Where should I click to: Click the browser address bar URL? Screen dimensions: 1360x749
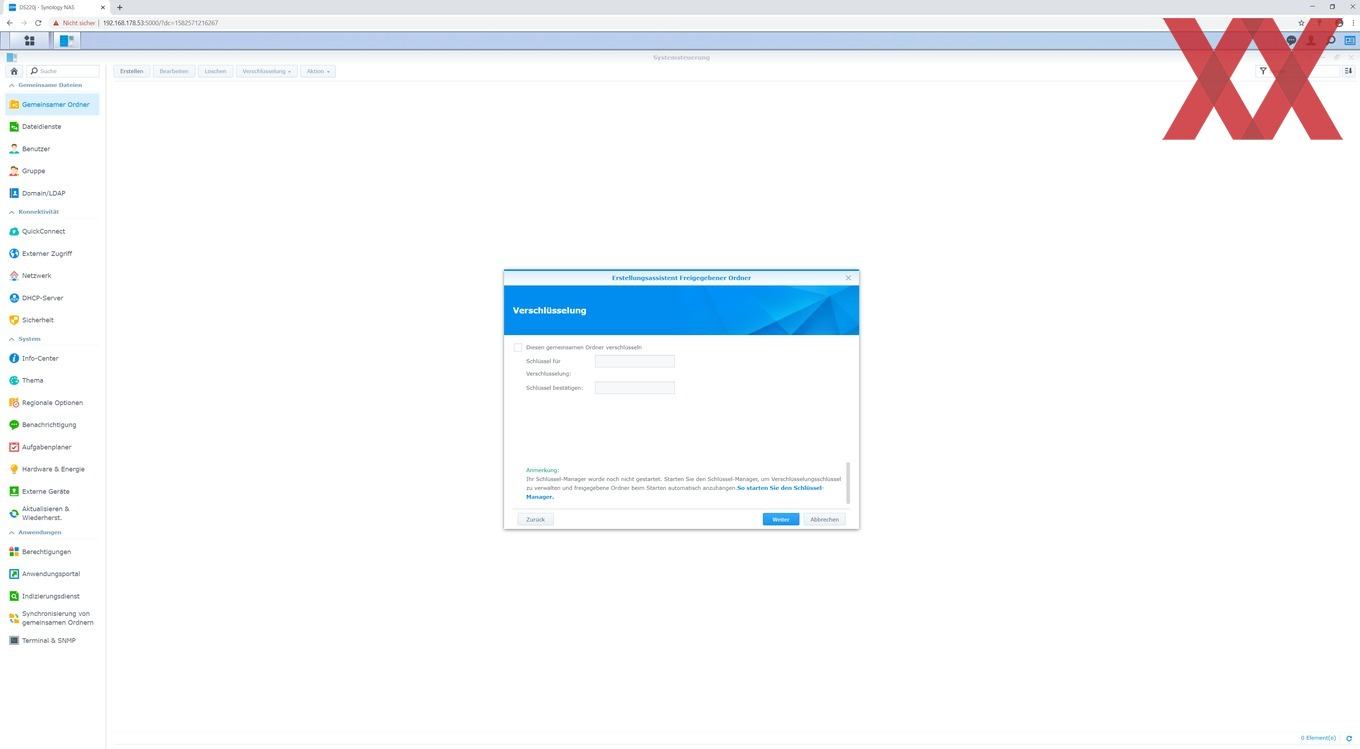click(160, 22)
